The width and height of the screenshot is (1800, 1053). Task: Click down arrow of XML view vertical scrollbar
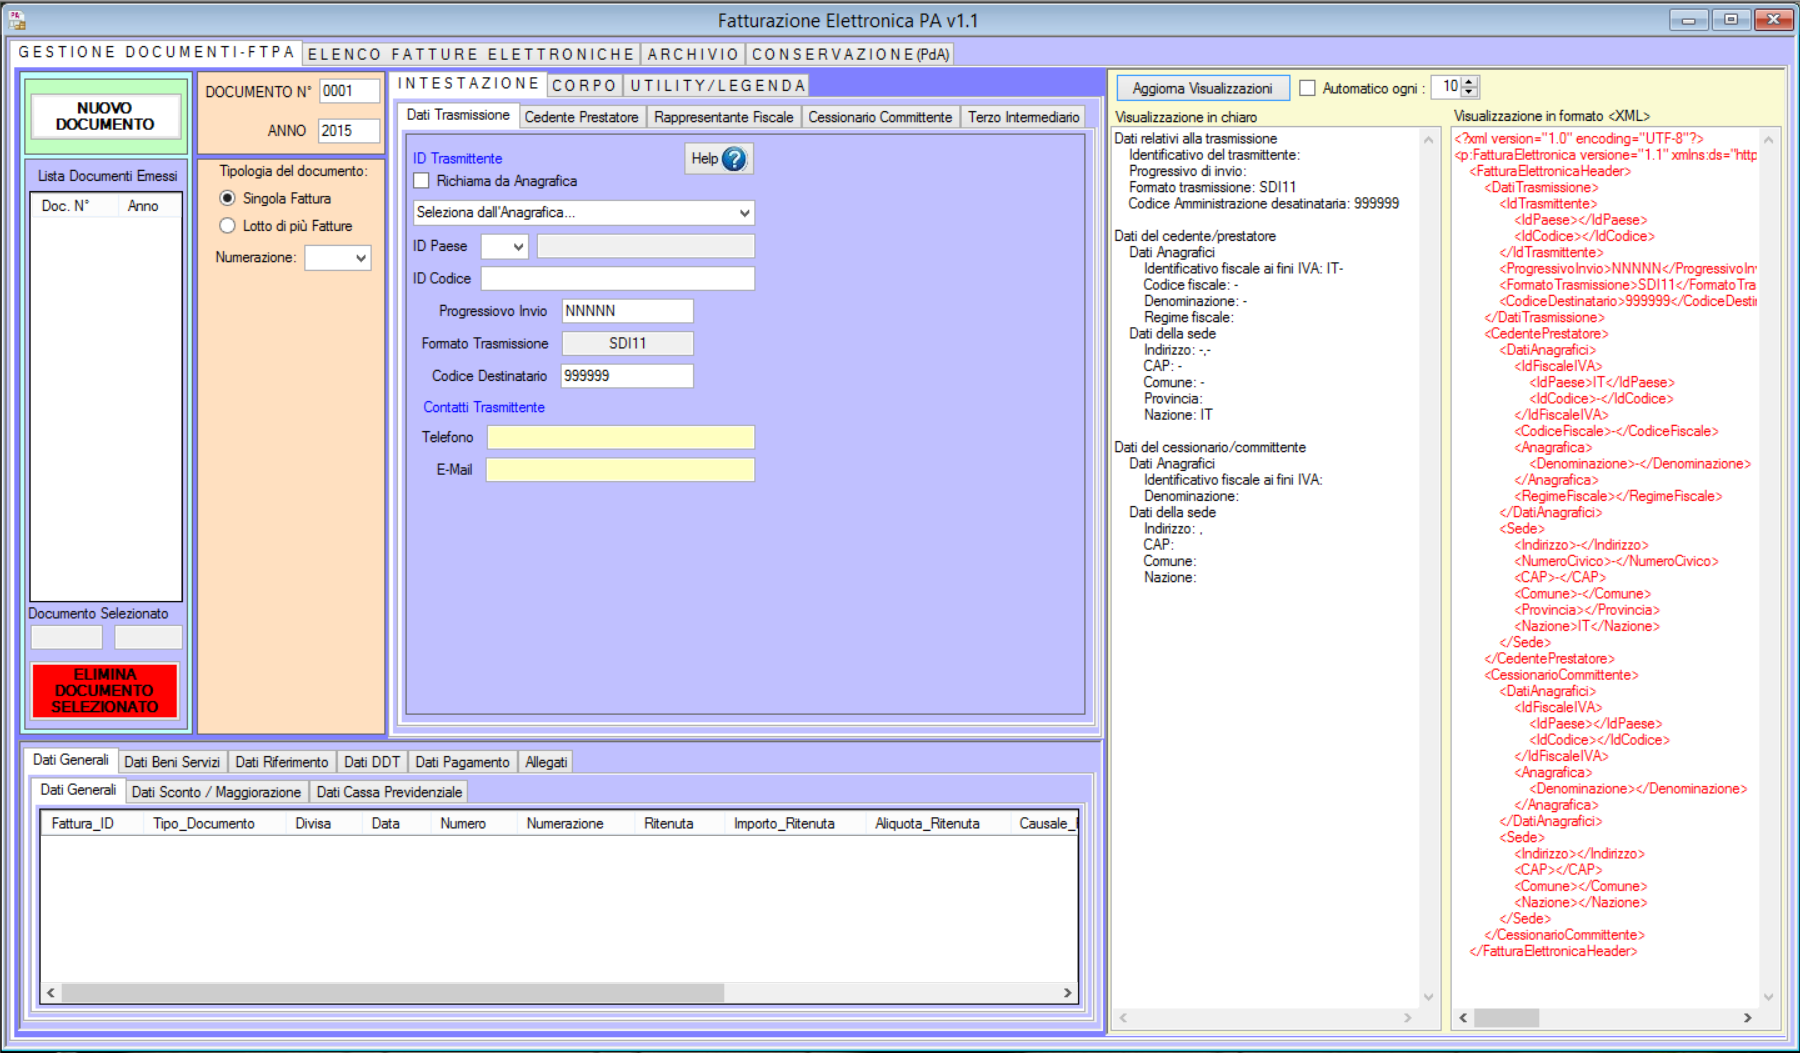pyautogui.click(x=1768, y=997)
